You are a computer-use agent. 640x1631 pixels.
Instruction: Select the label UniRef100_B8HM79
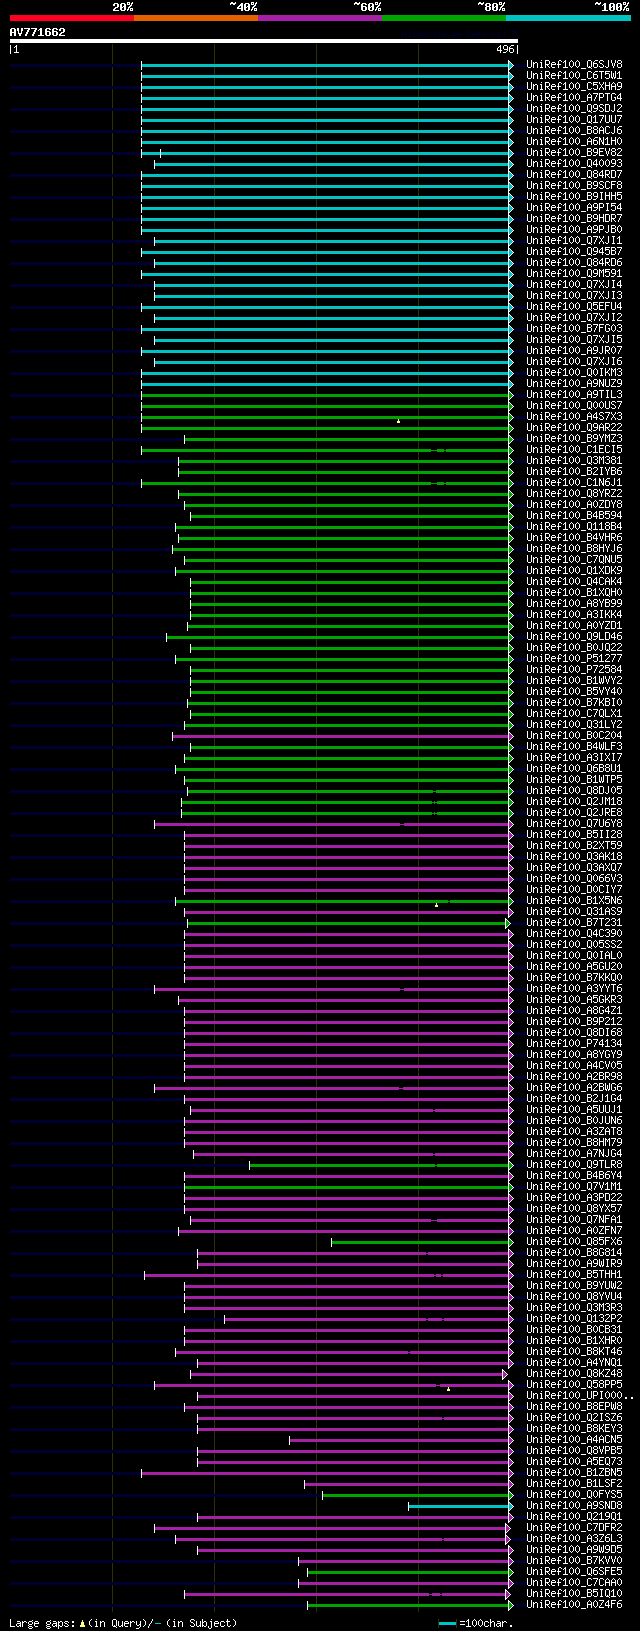click(x=574, y=1142)
